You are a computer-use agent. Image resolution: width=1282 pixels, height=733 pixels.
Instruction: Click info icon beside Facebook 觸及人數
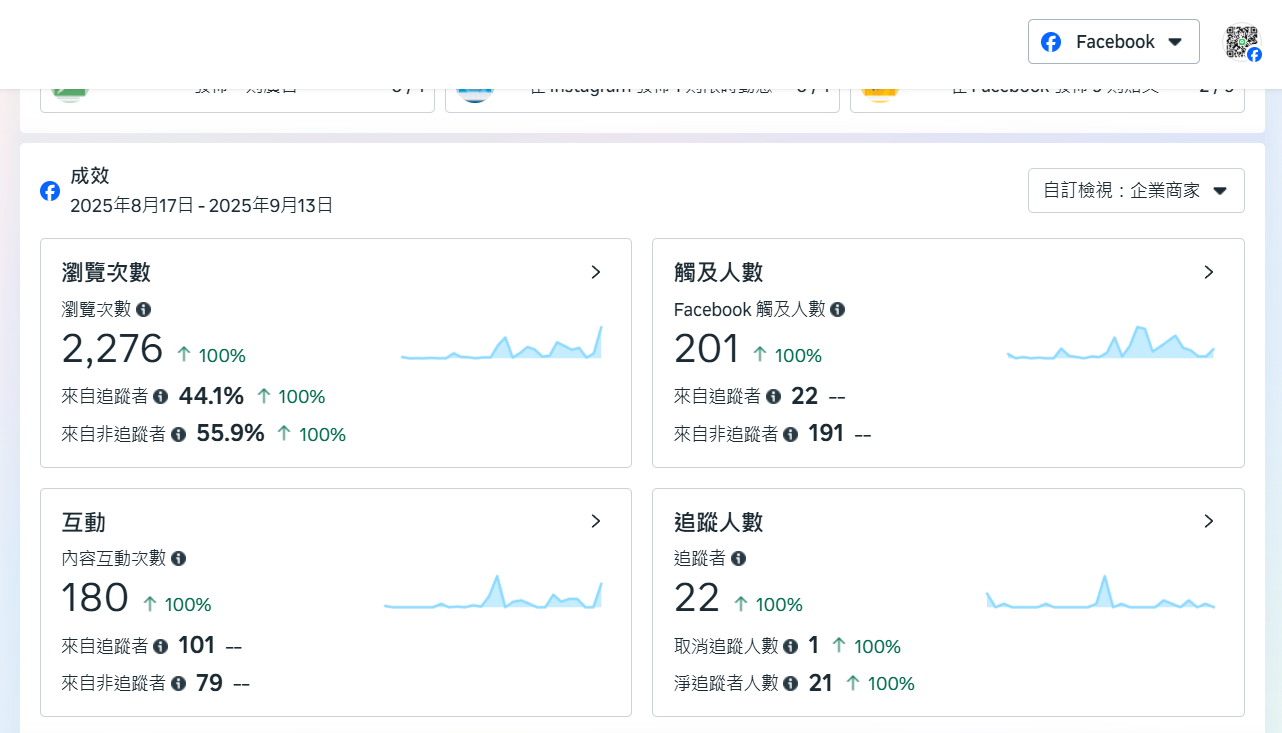pos(837,310)
